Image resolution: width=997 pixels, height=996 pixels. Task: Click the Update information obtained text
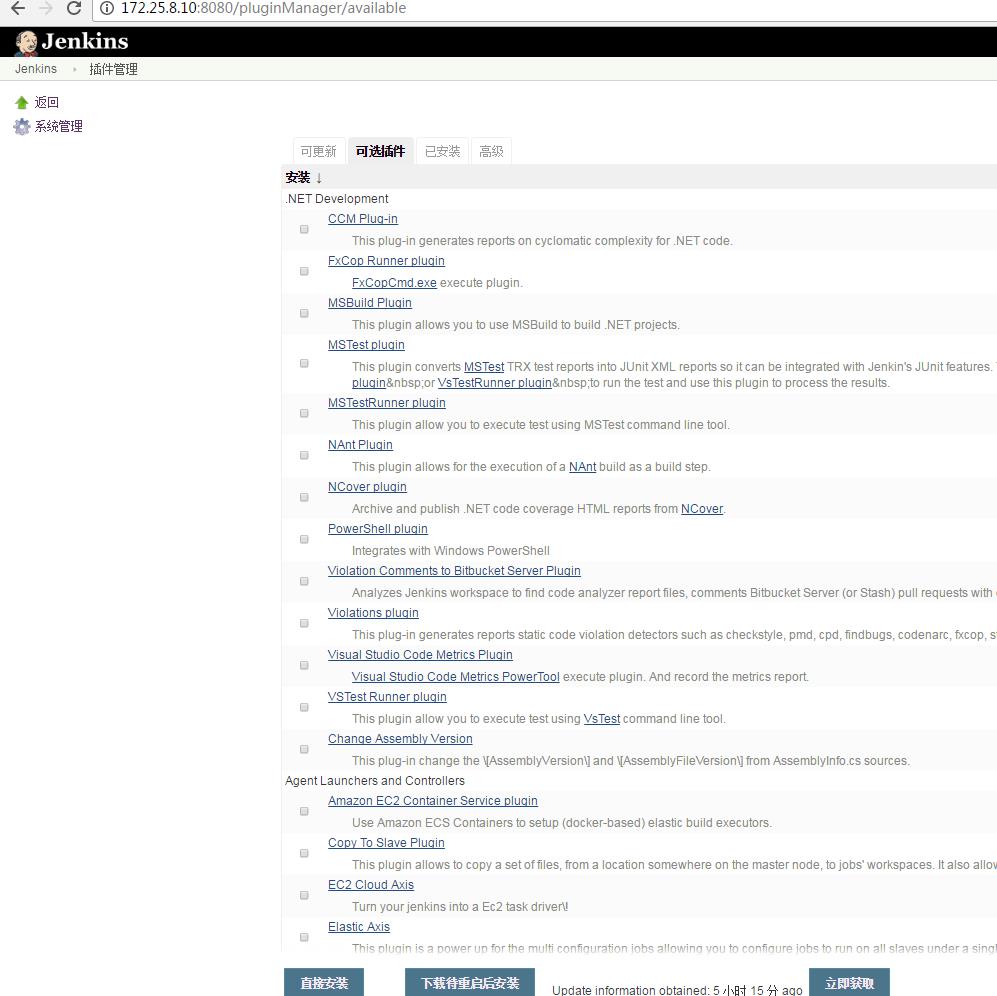click(x=677, y=990)
